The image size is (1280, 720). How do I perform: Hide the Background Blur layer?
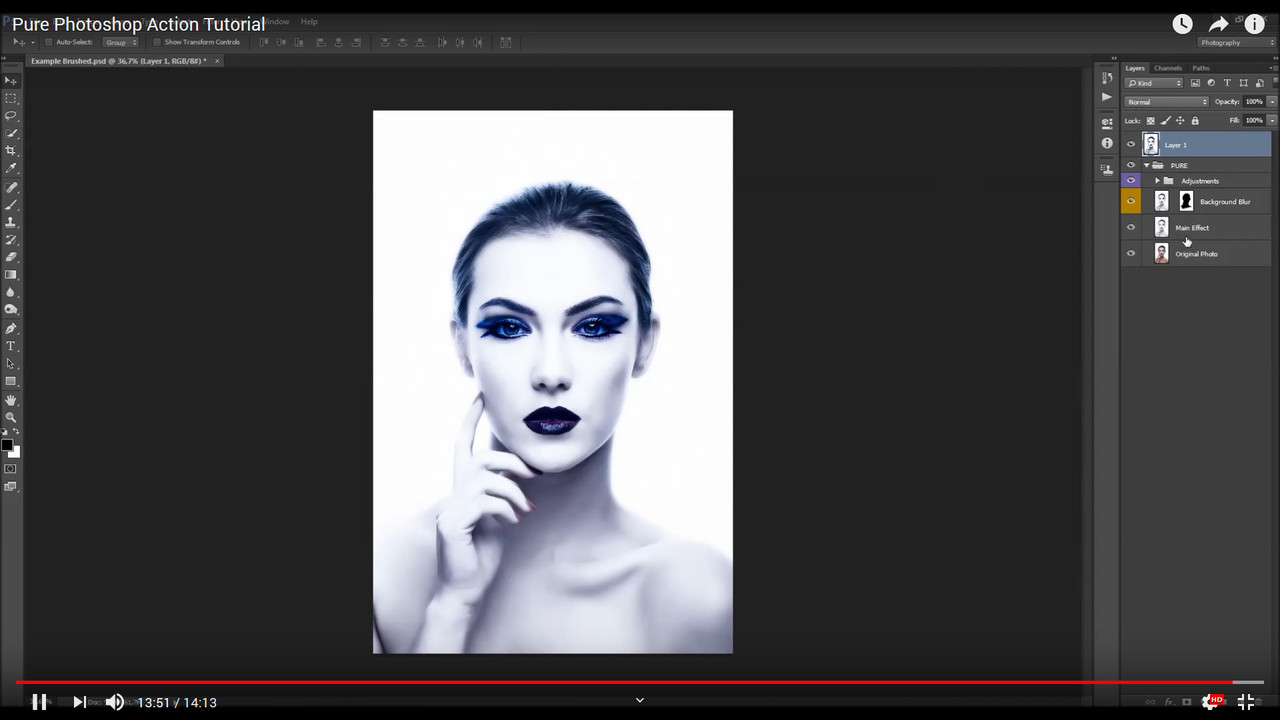[1131, 200]
